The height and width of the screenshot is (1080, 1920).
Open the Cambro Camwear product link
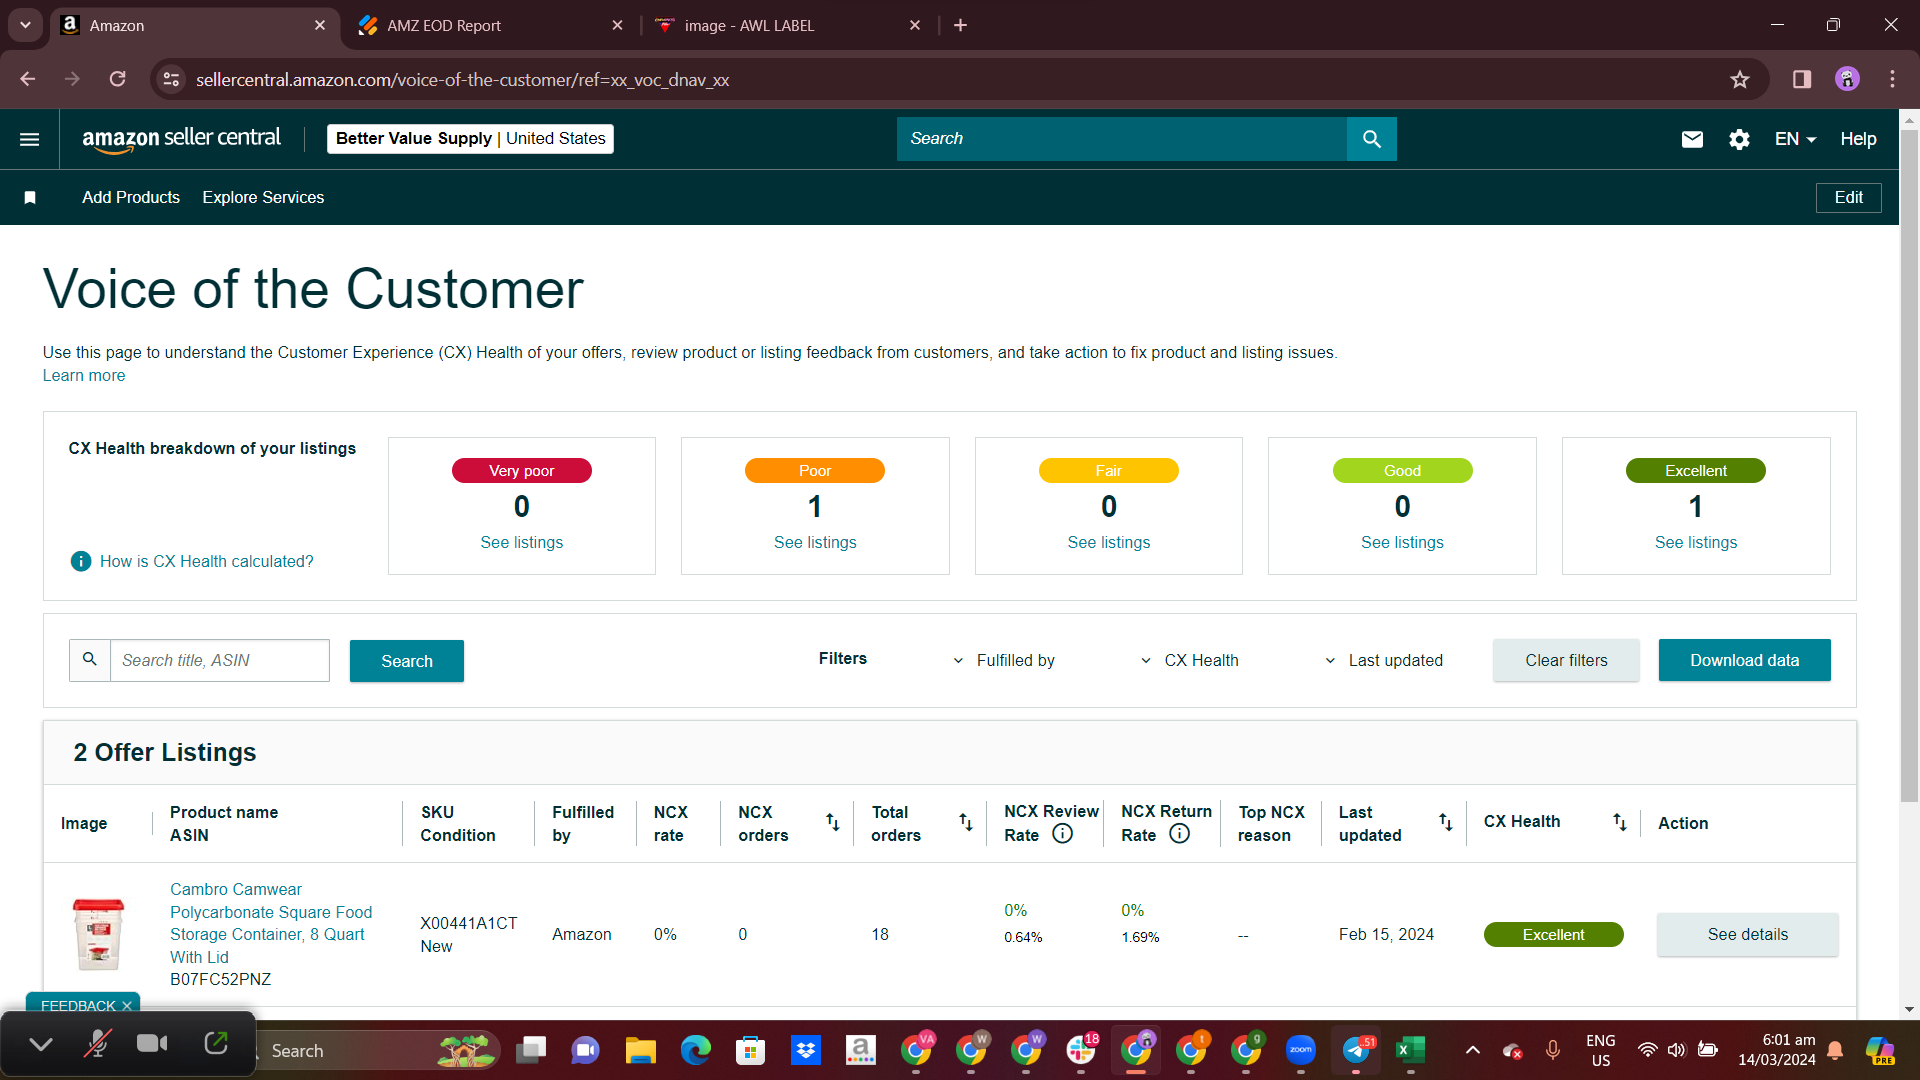tap(271, 923)
